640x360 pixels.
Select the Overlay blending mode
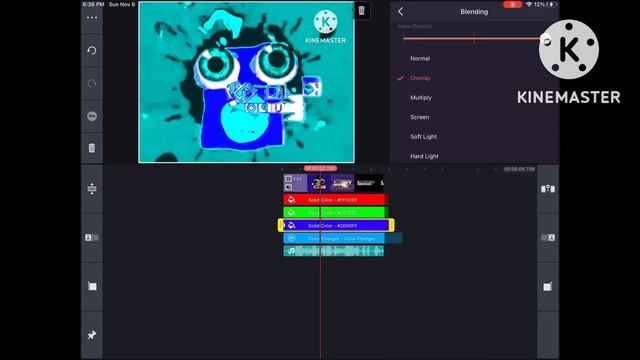(x=420, y=78)
